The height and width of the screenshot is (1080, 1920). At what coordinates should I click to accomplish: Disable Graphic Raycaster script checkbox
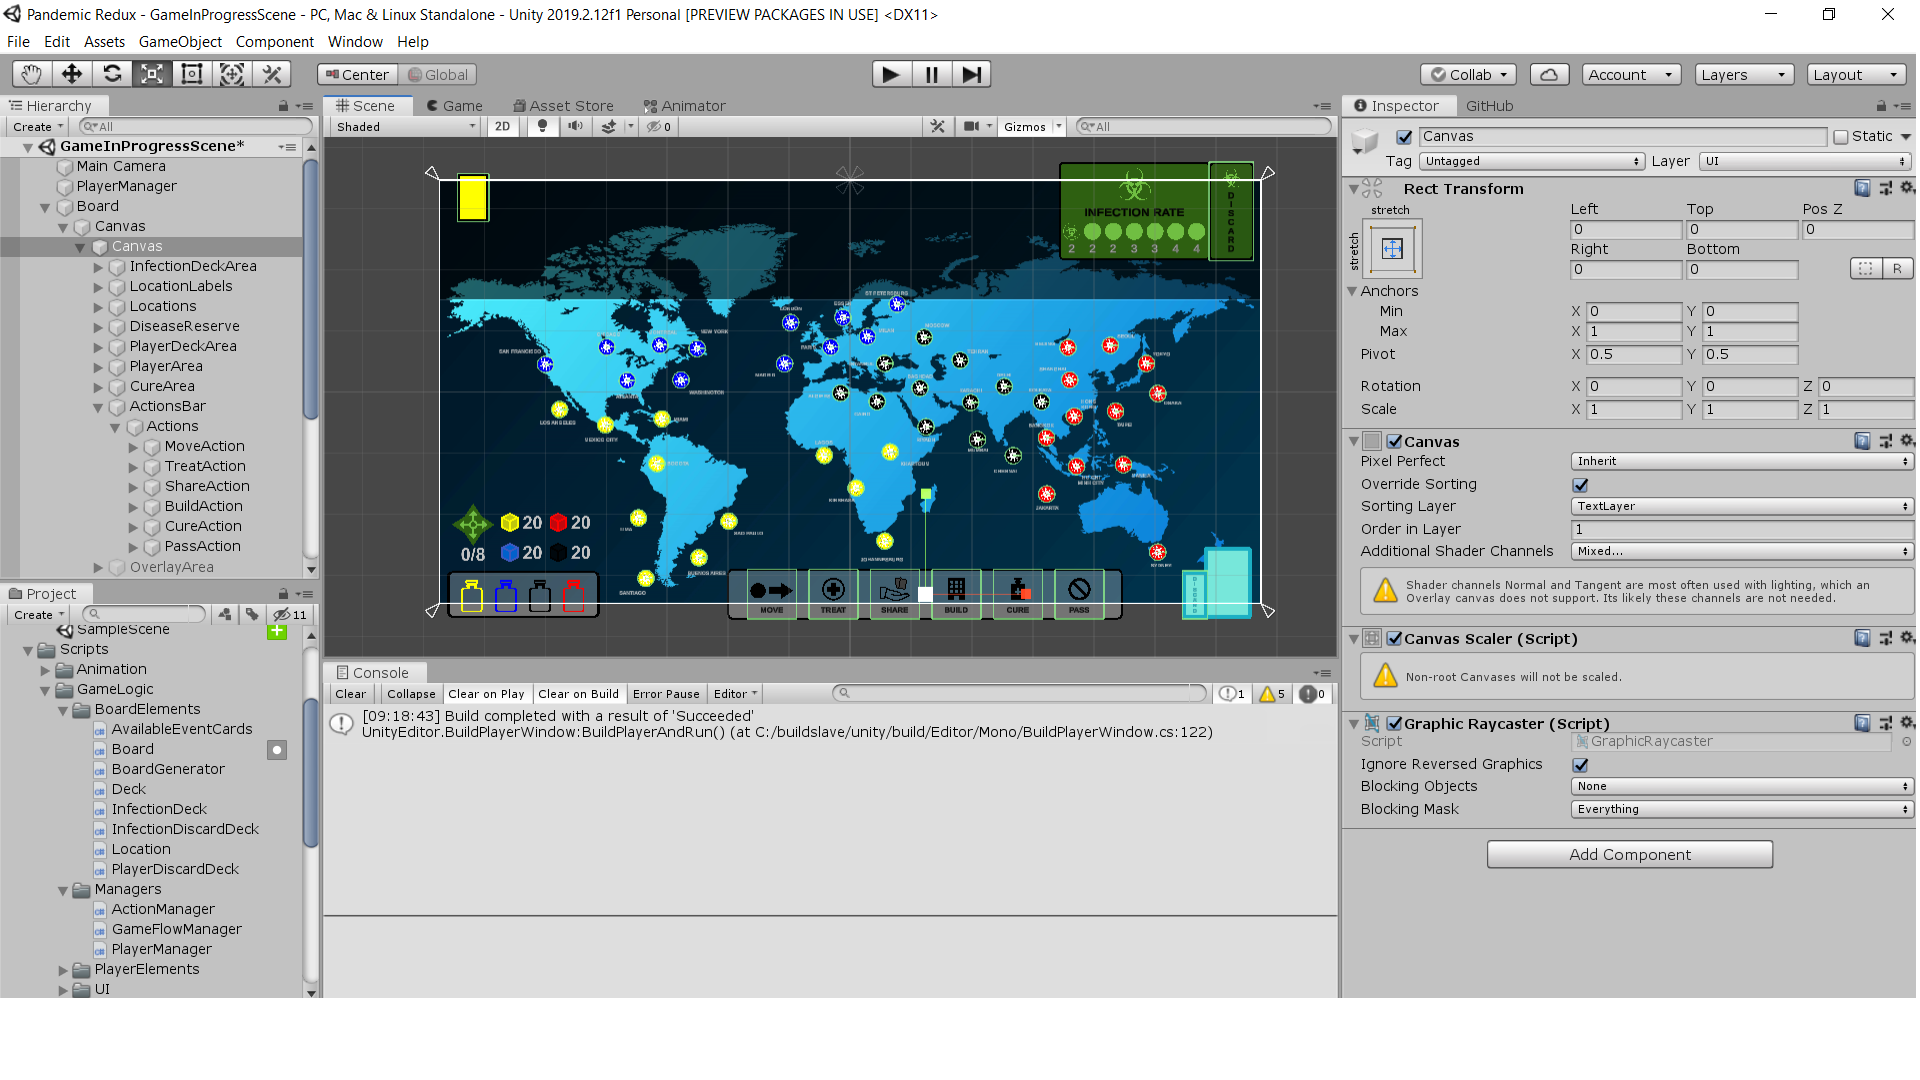[1394, 723]
